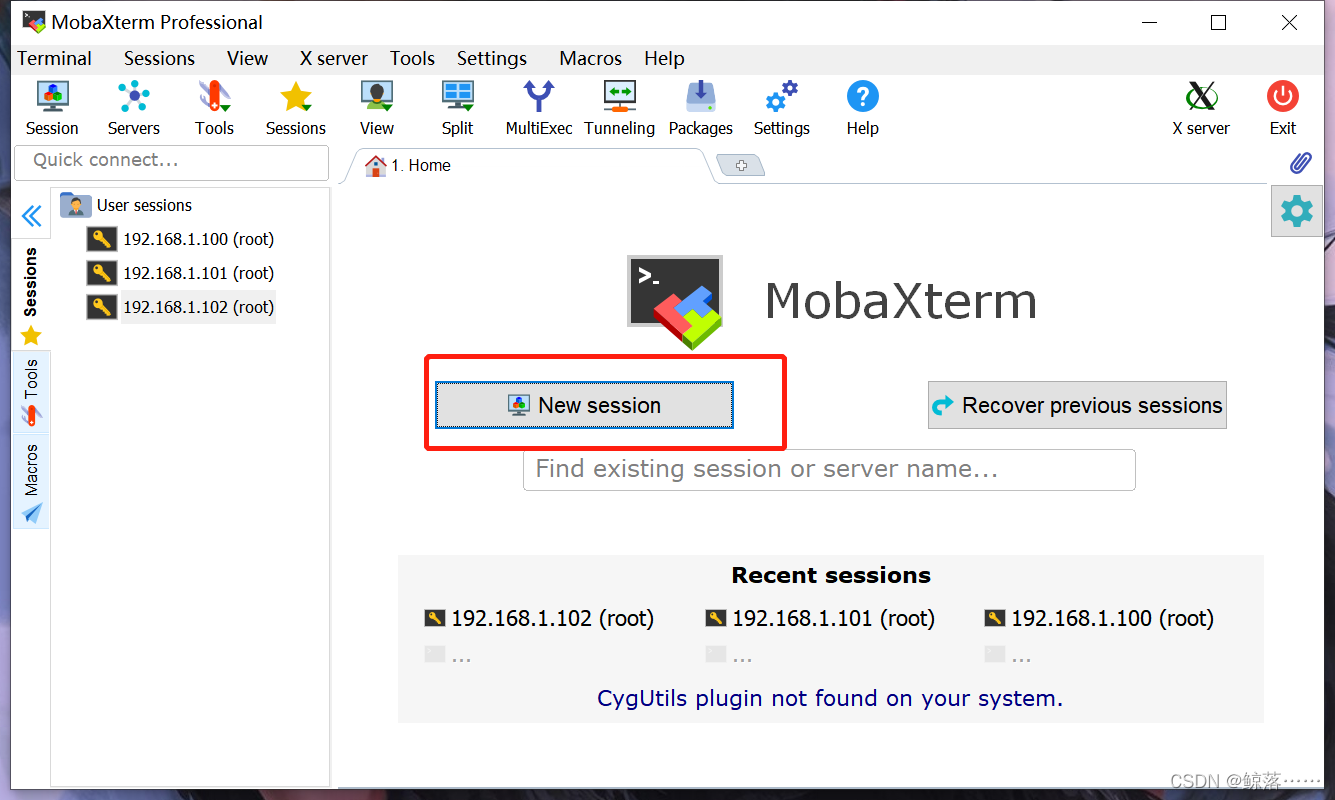The image size is (1335, 800).
Task: Open the X server menu
Action: (334, 58)
